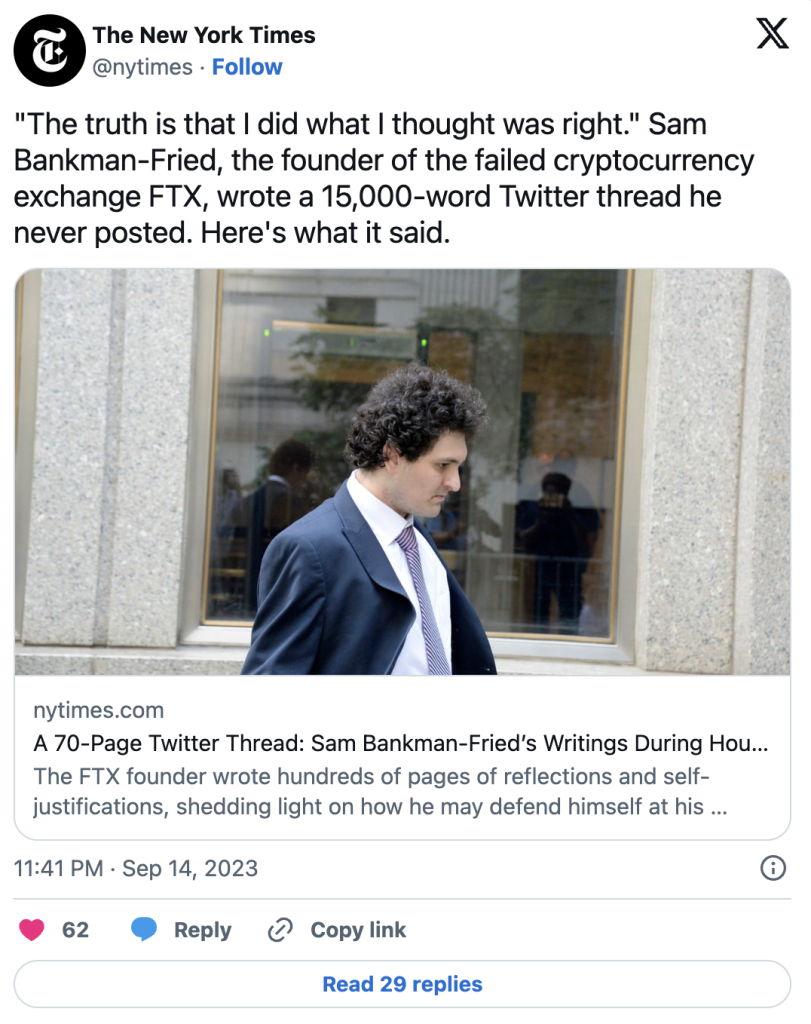The height and width of the screenshot is (1024, 811).
Task: Click the nytimes.com domain in link card
Action: pos(98,711)
